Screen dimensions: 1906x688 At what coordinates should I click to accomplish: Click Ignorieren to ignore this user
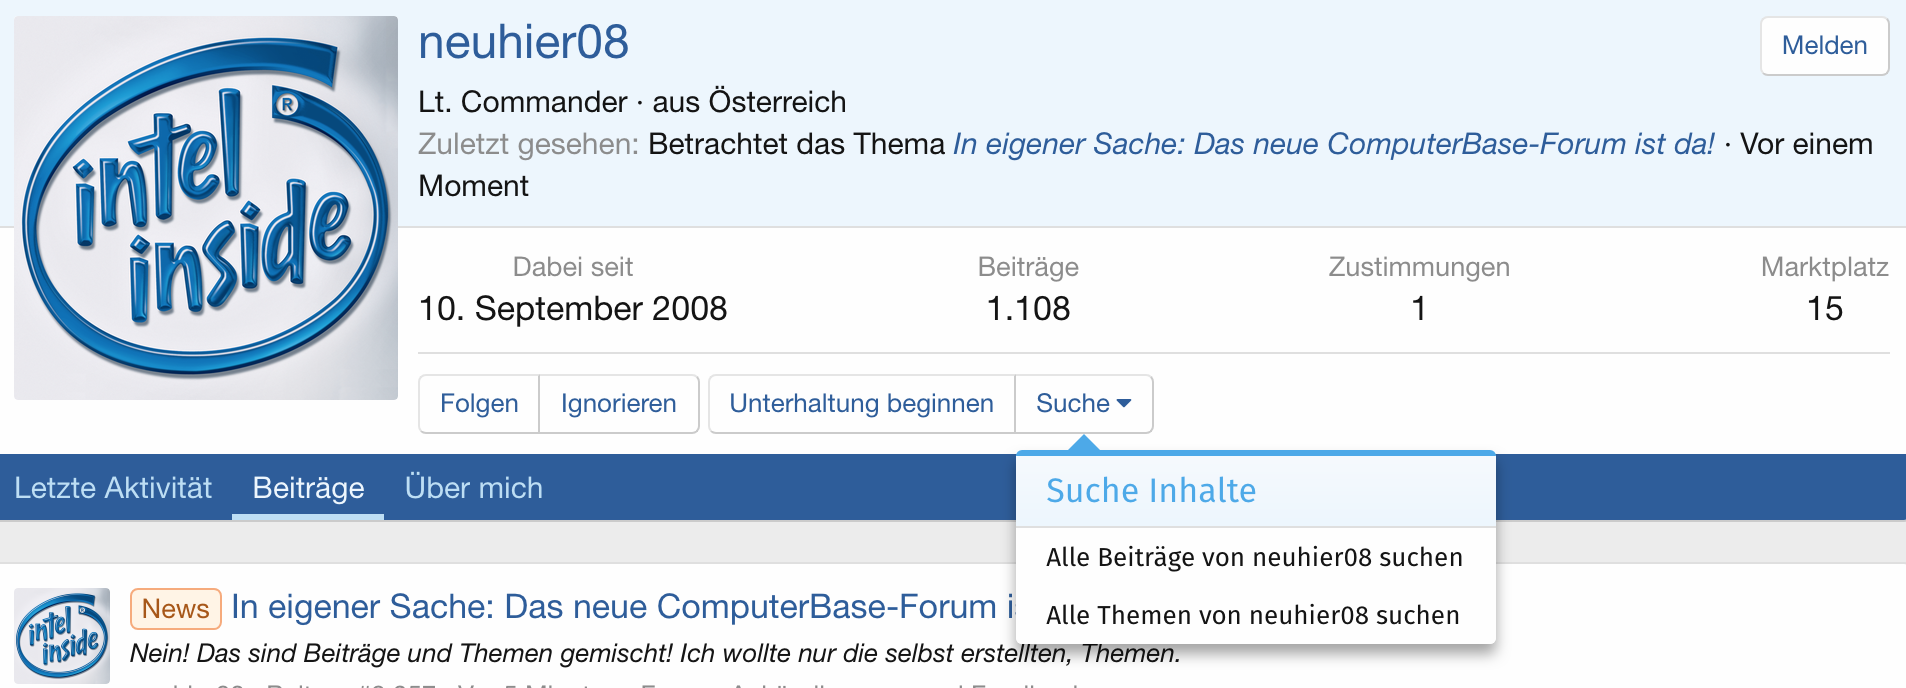pos(619,404)
